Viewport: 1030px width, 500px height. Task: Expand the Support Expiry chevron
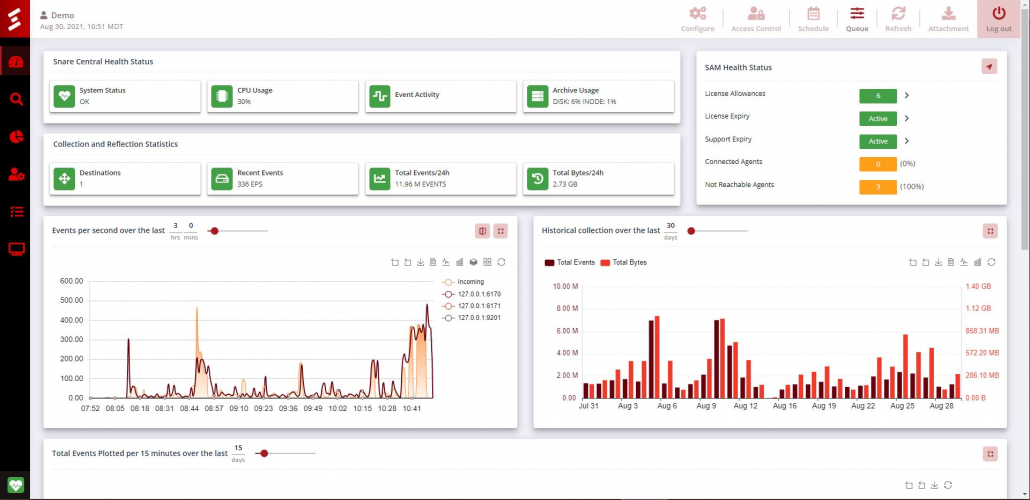(907, 141)
